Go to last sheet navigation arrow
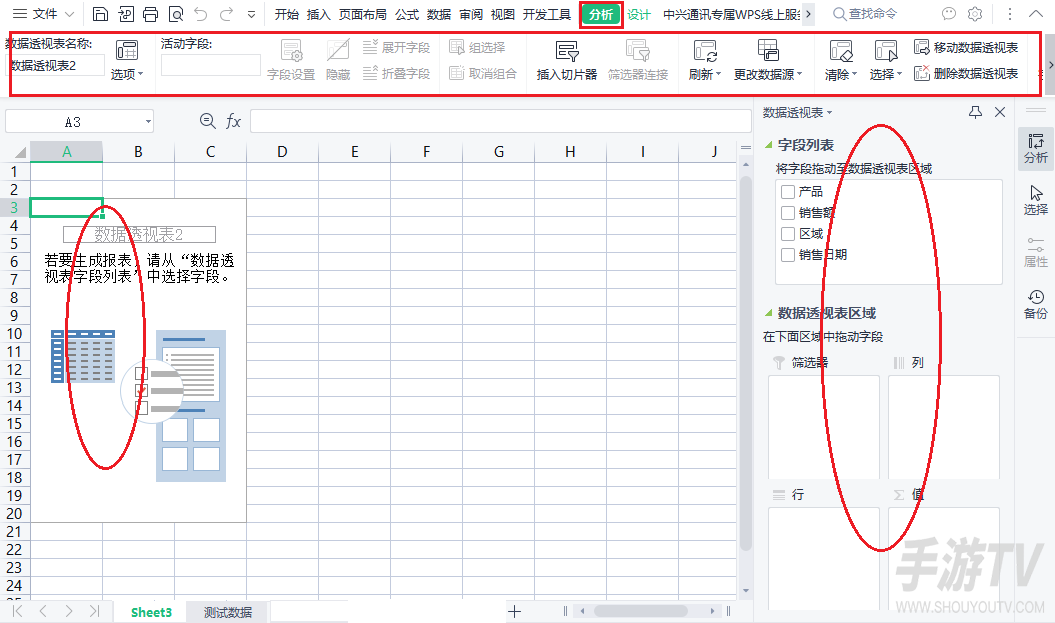The image size is (1055, 623). 94,611
